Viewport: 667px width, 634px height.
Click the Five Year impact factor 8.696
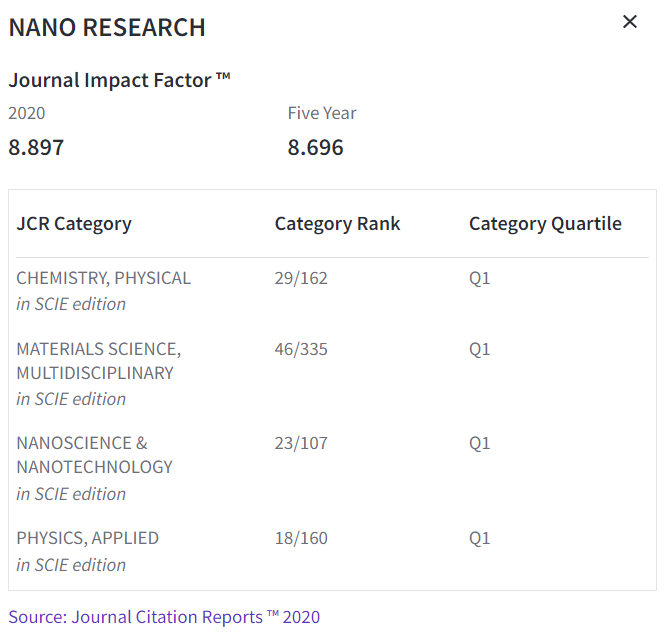(315, 148)
